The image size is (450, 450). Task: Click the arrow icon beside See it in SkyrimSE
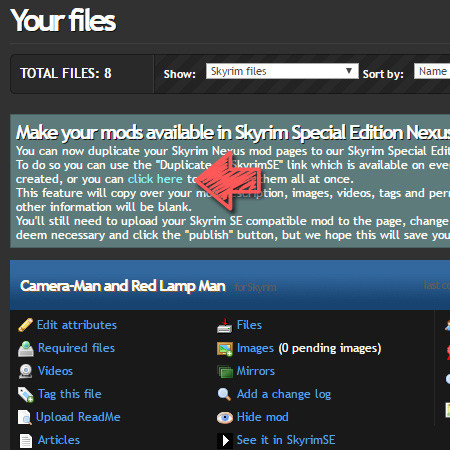click(x=225, y=440)
